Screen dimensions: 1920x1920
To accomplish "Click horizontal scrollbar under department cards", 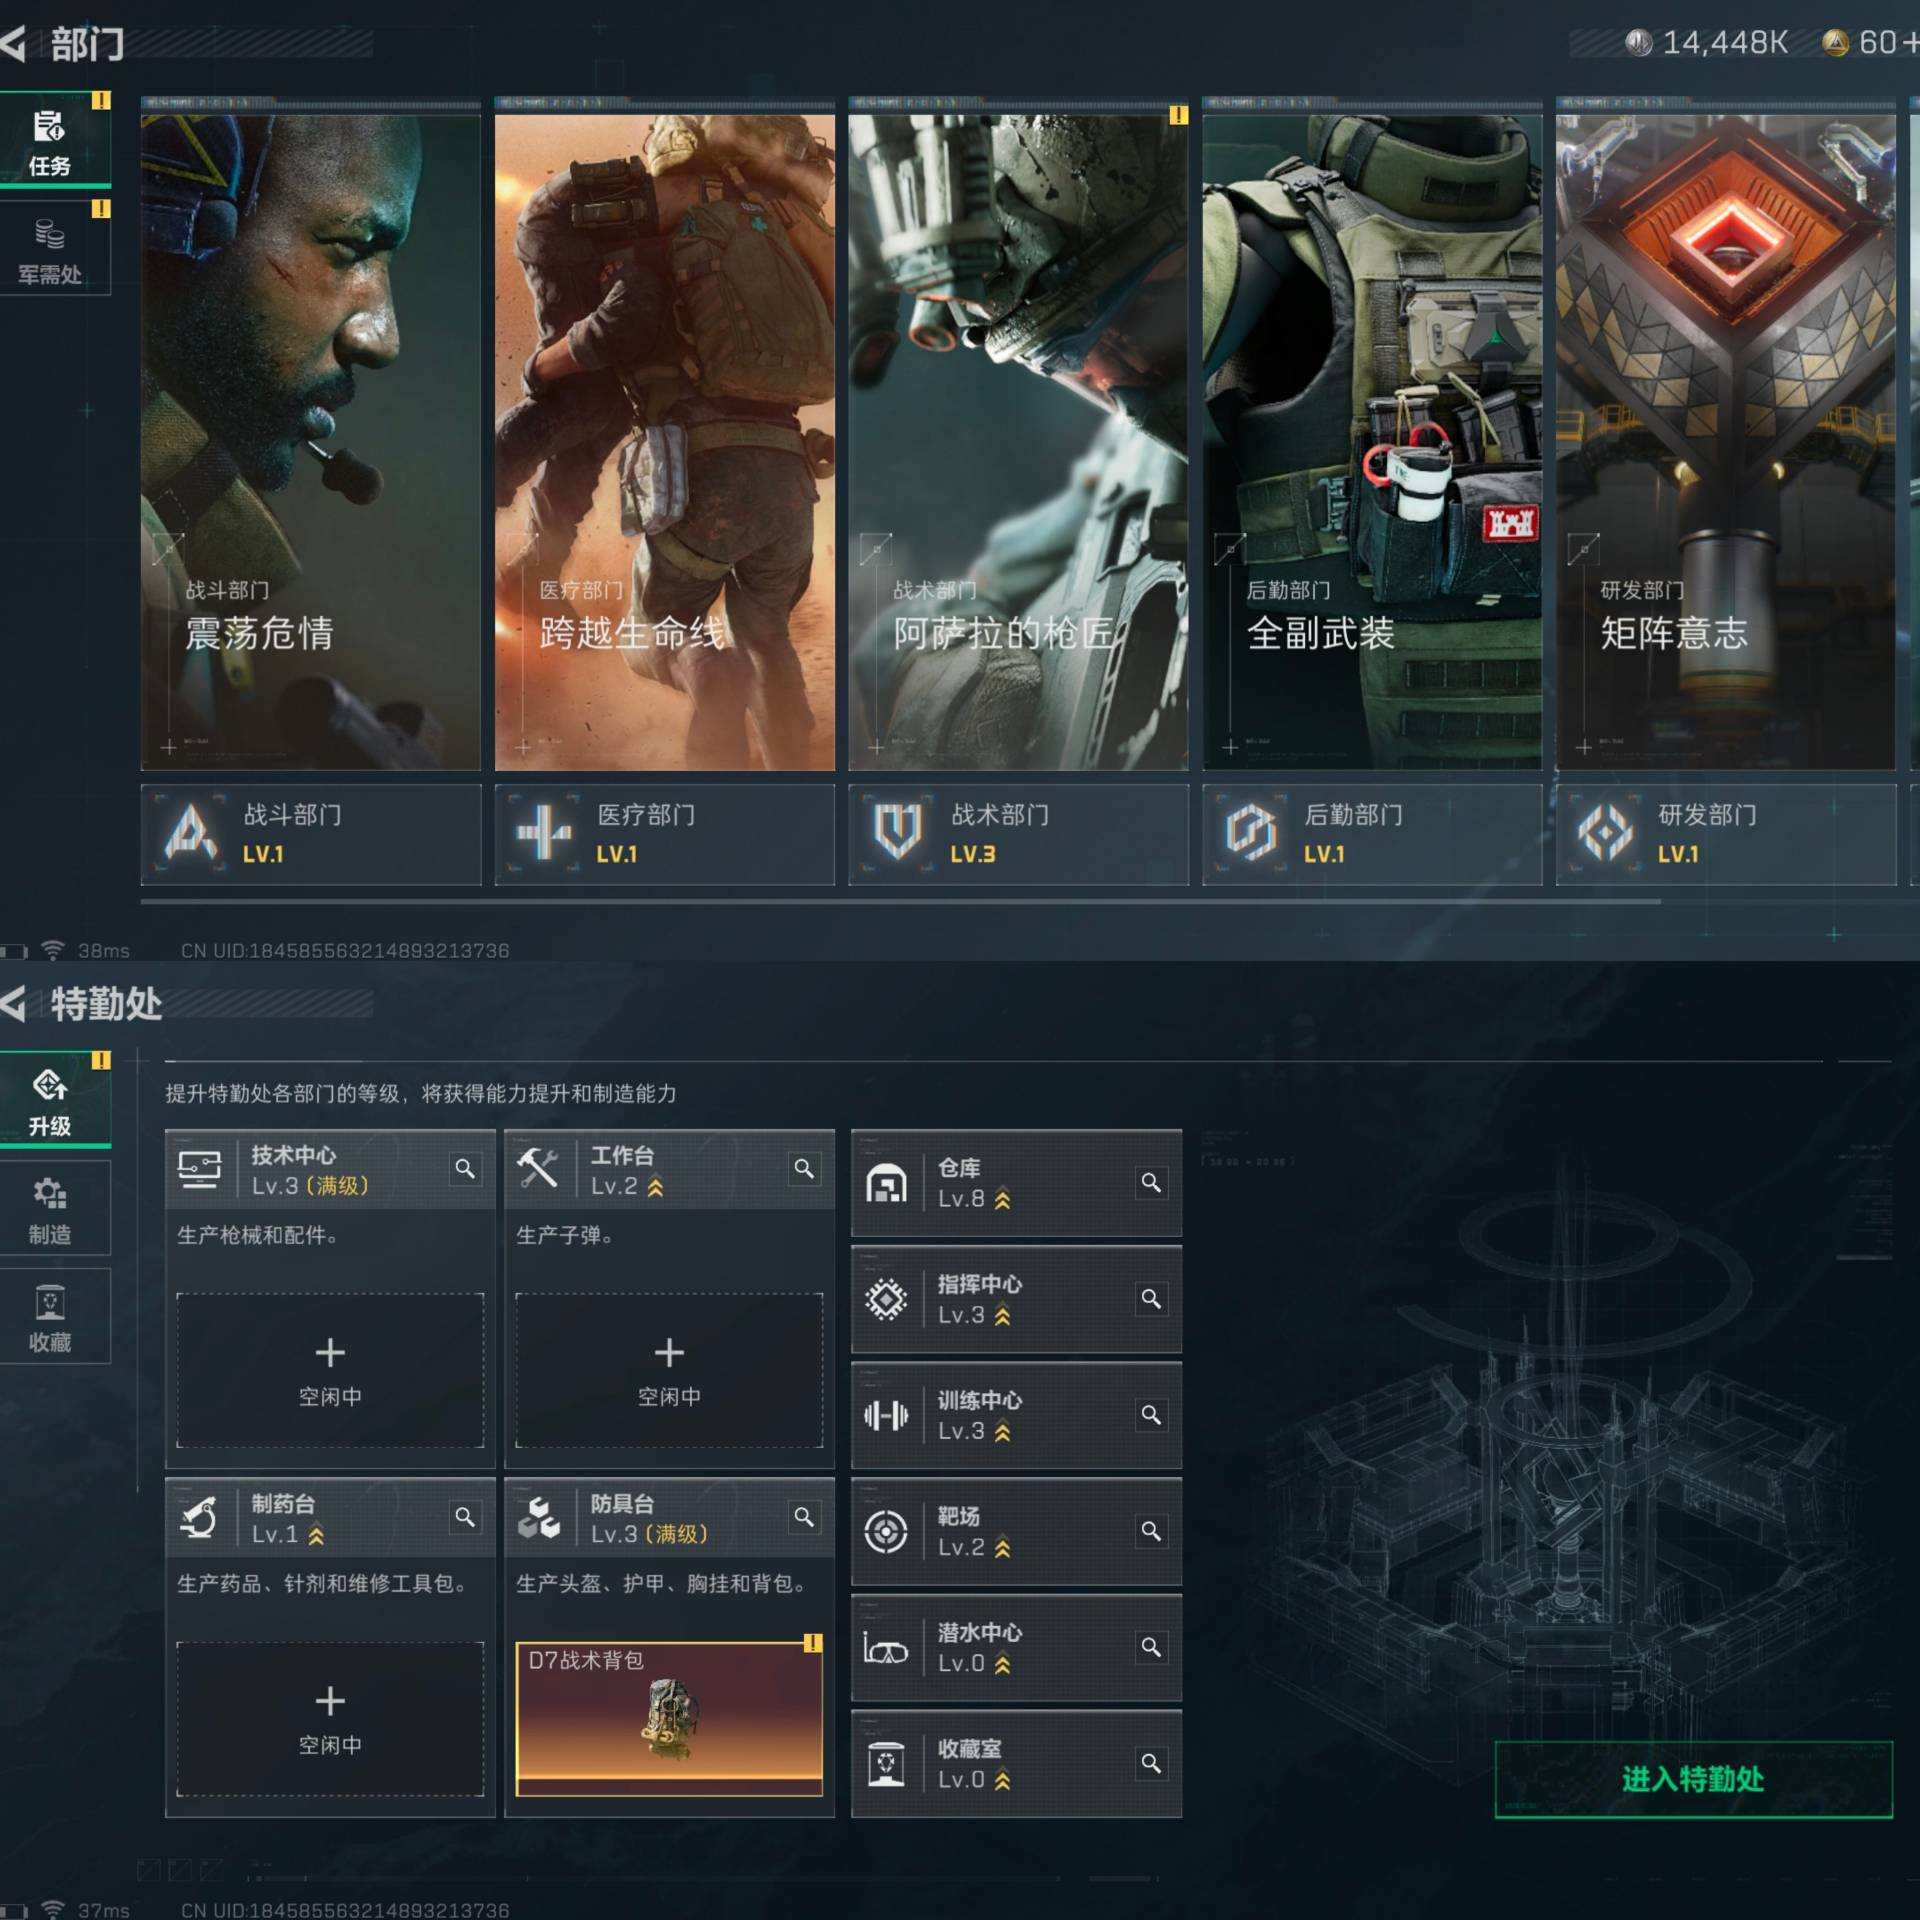I will point(900,901).
